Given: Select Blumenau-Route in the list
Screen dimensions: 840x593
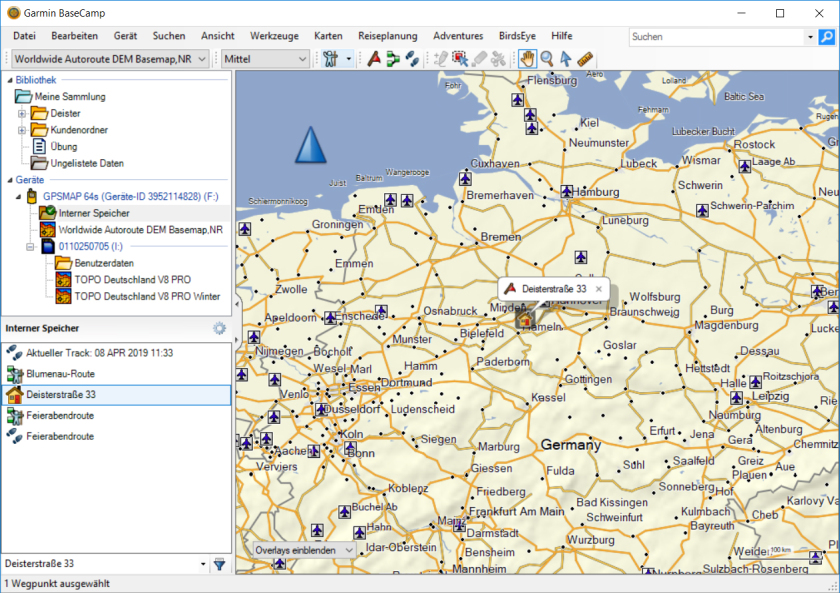Looking at the screenshot, I should 60,373.
